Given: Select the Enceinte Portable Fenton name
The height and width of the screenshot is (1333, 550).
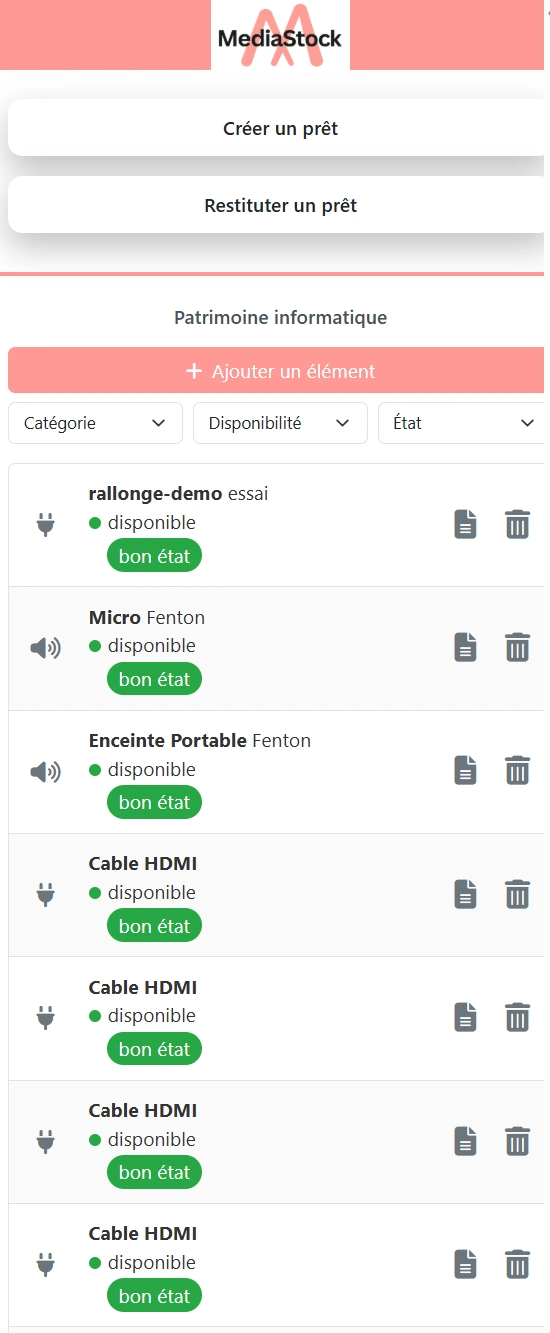Looking at the screenshot, I should tap(200, 740).
